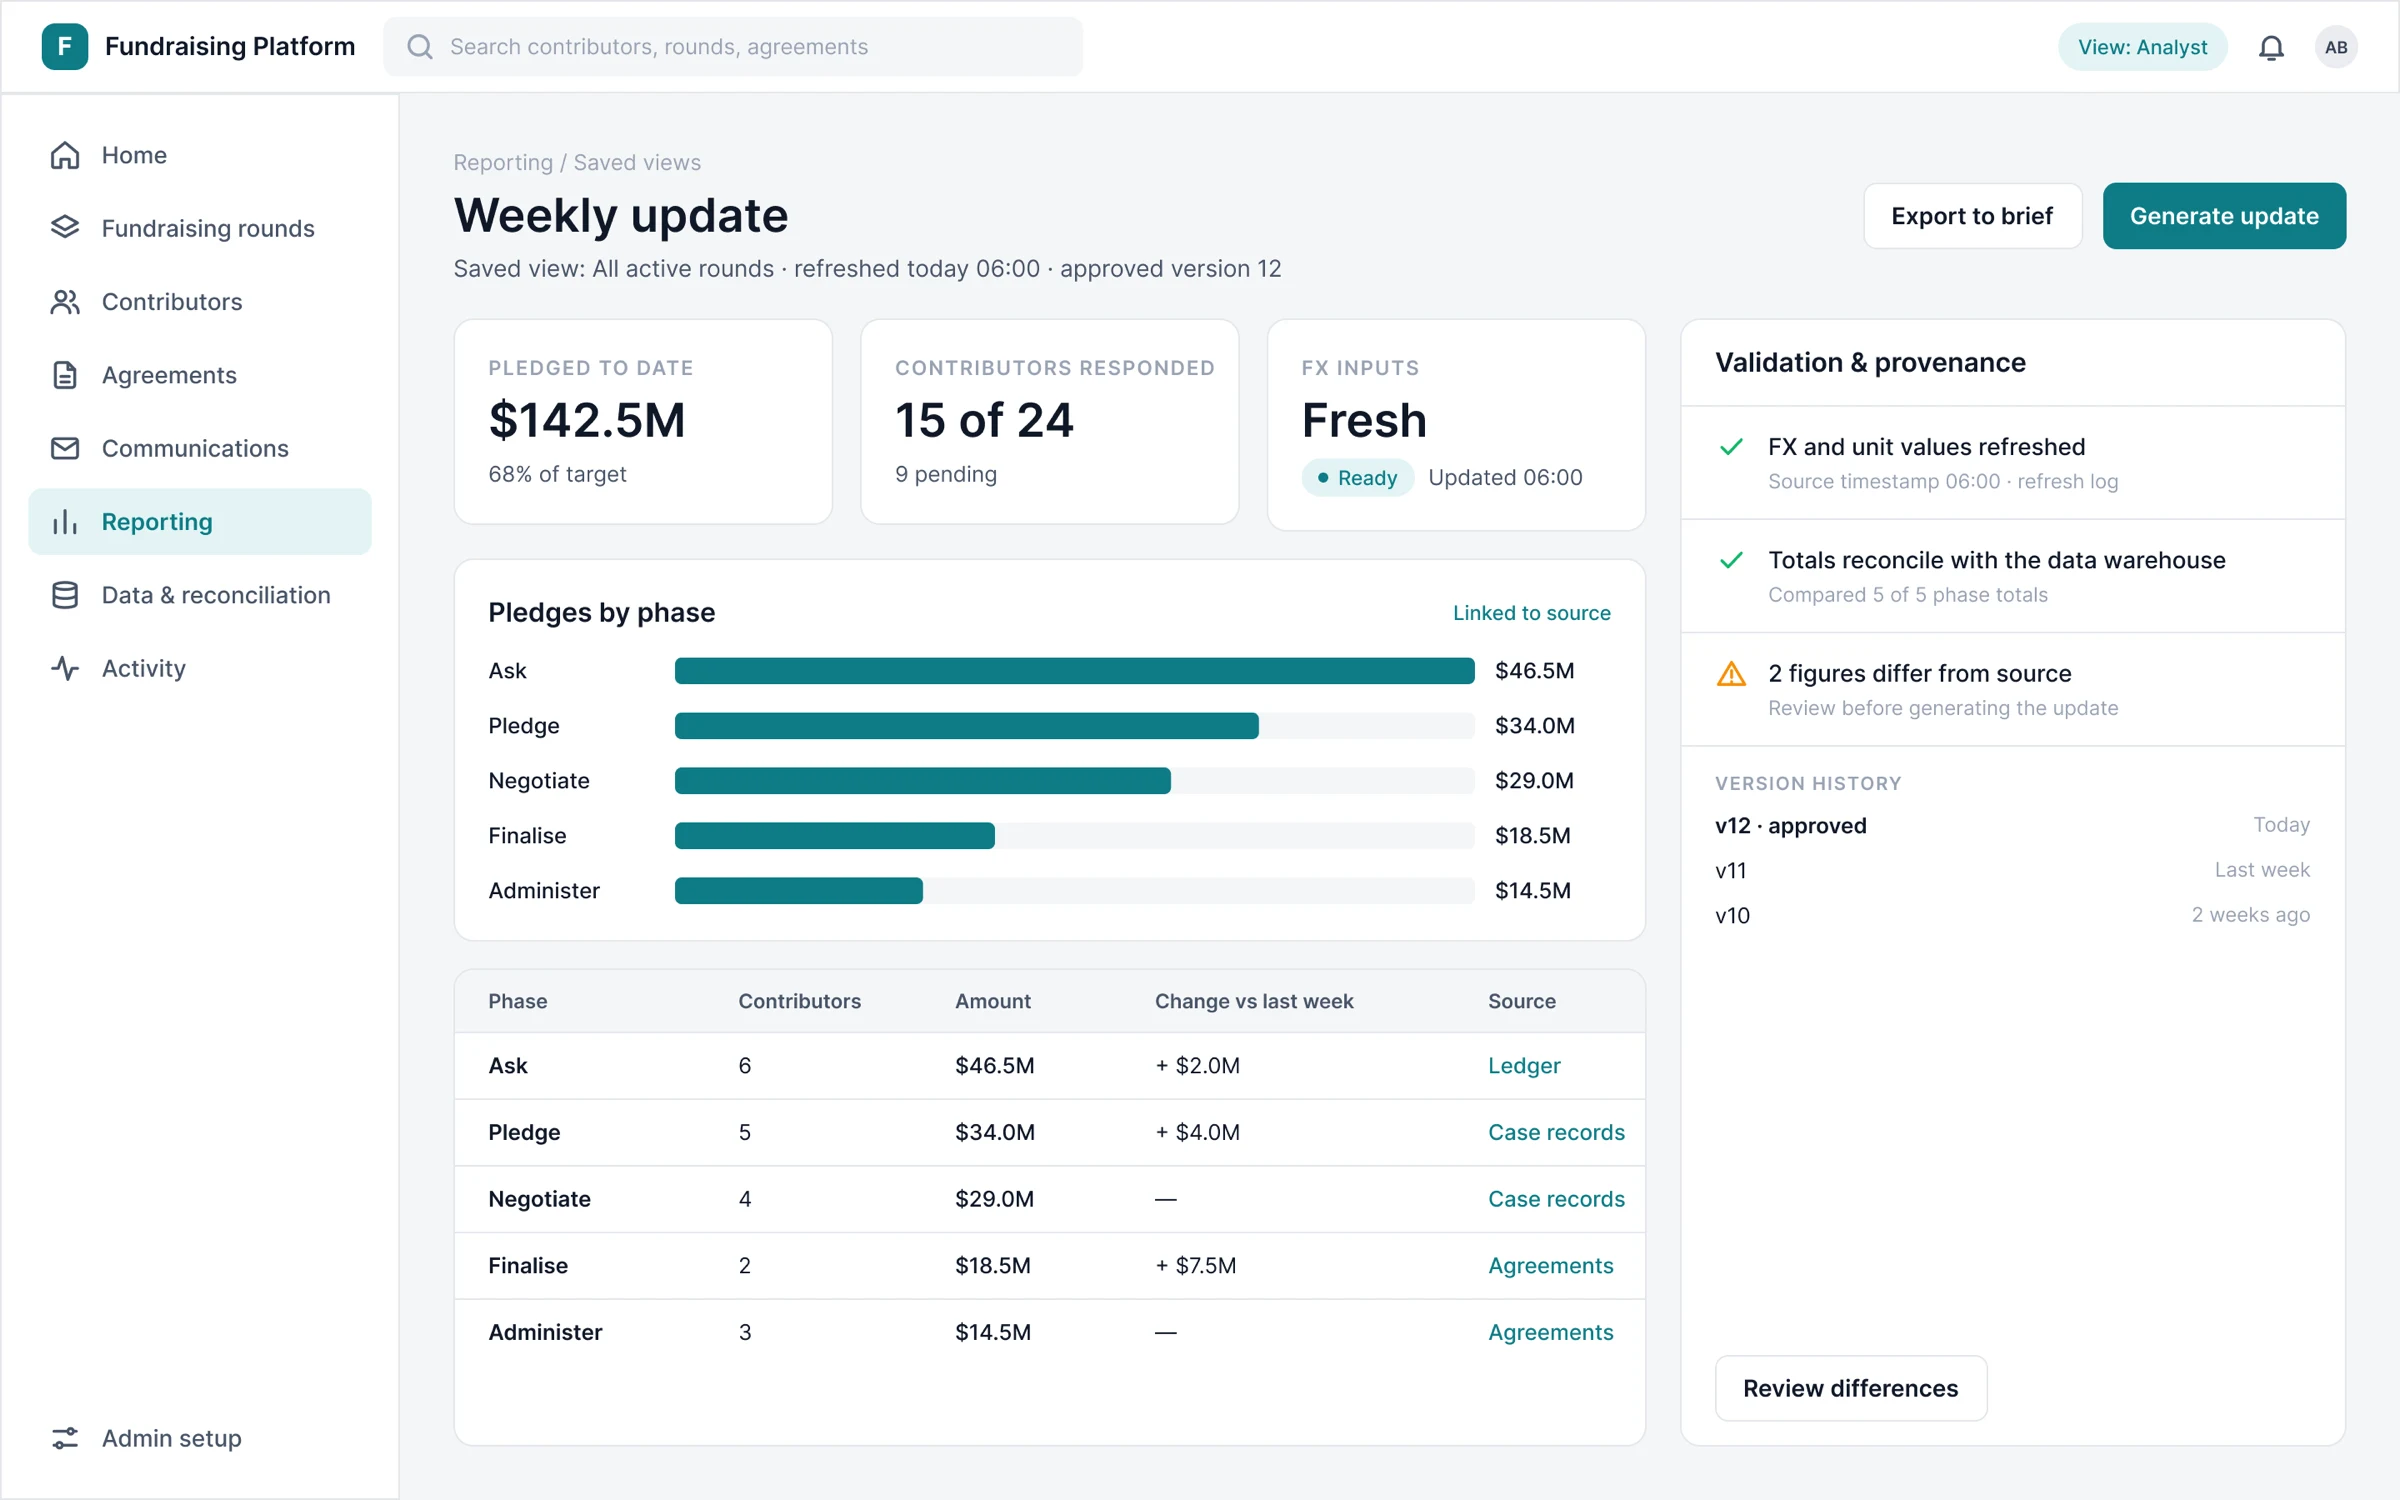This screenshot has width=2400, height=1500.
Task: Click the Activity pulse icon
Action: 65,668
